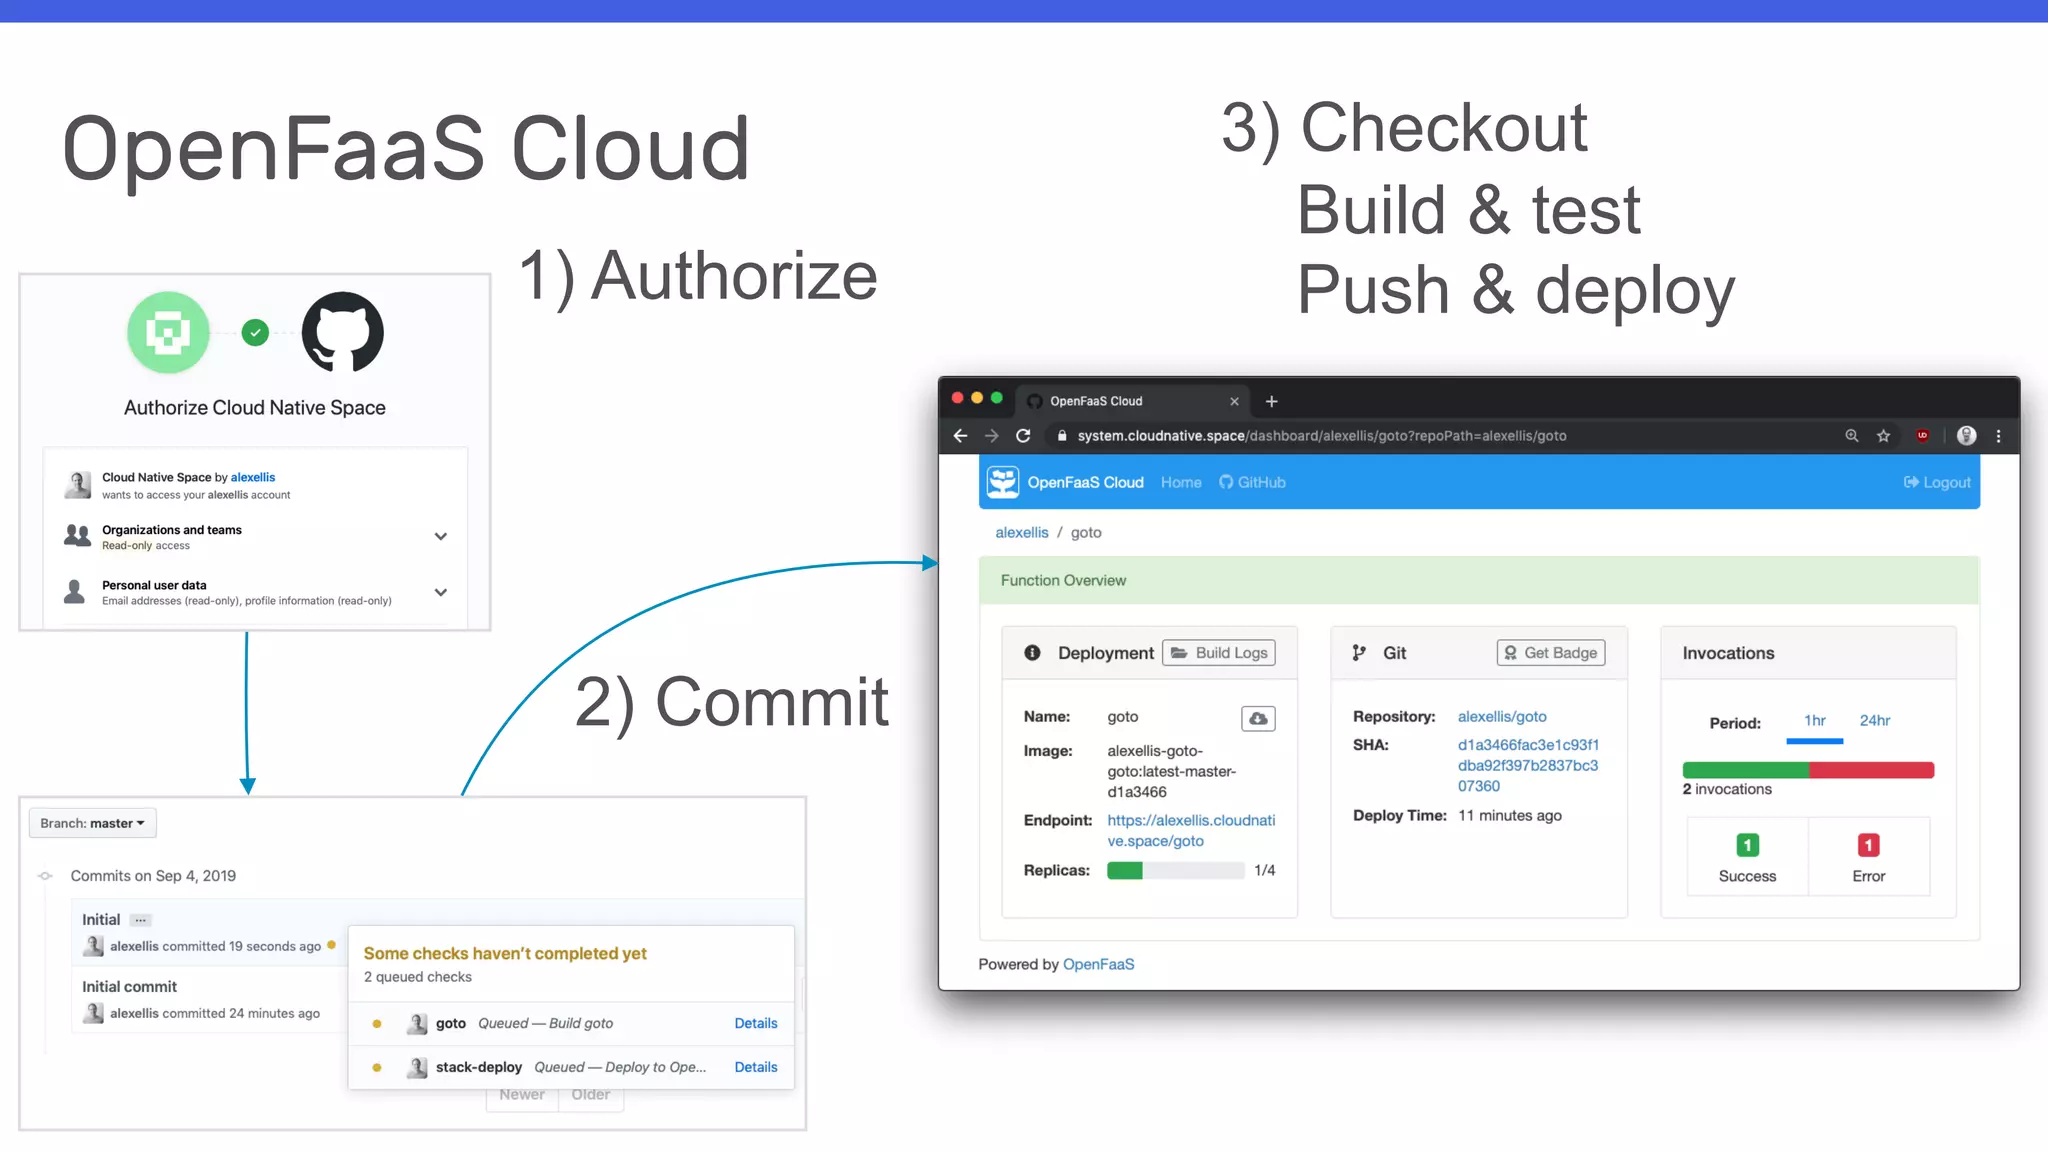Click the green Success count badge

(x=1747, y=846)
